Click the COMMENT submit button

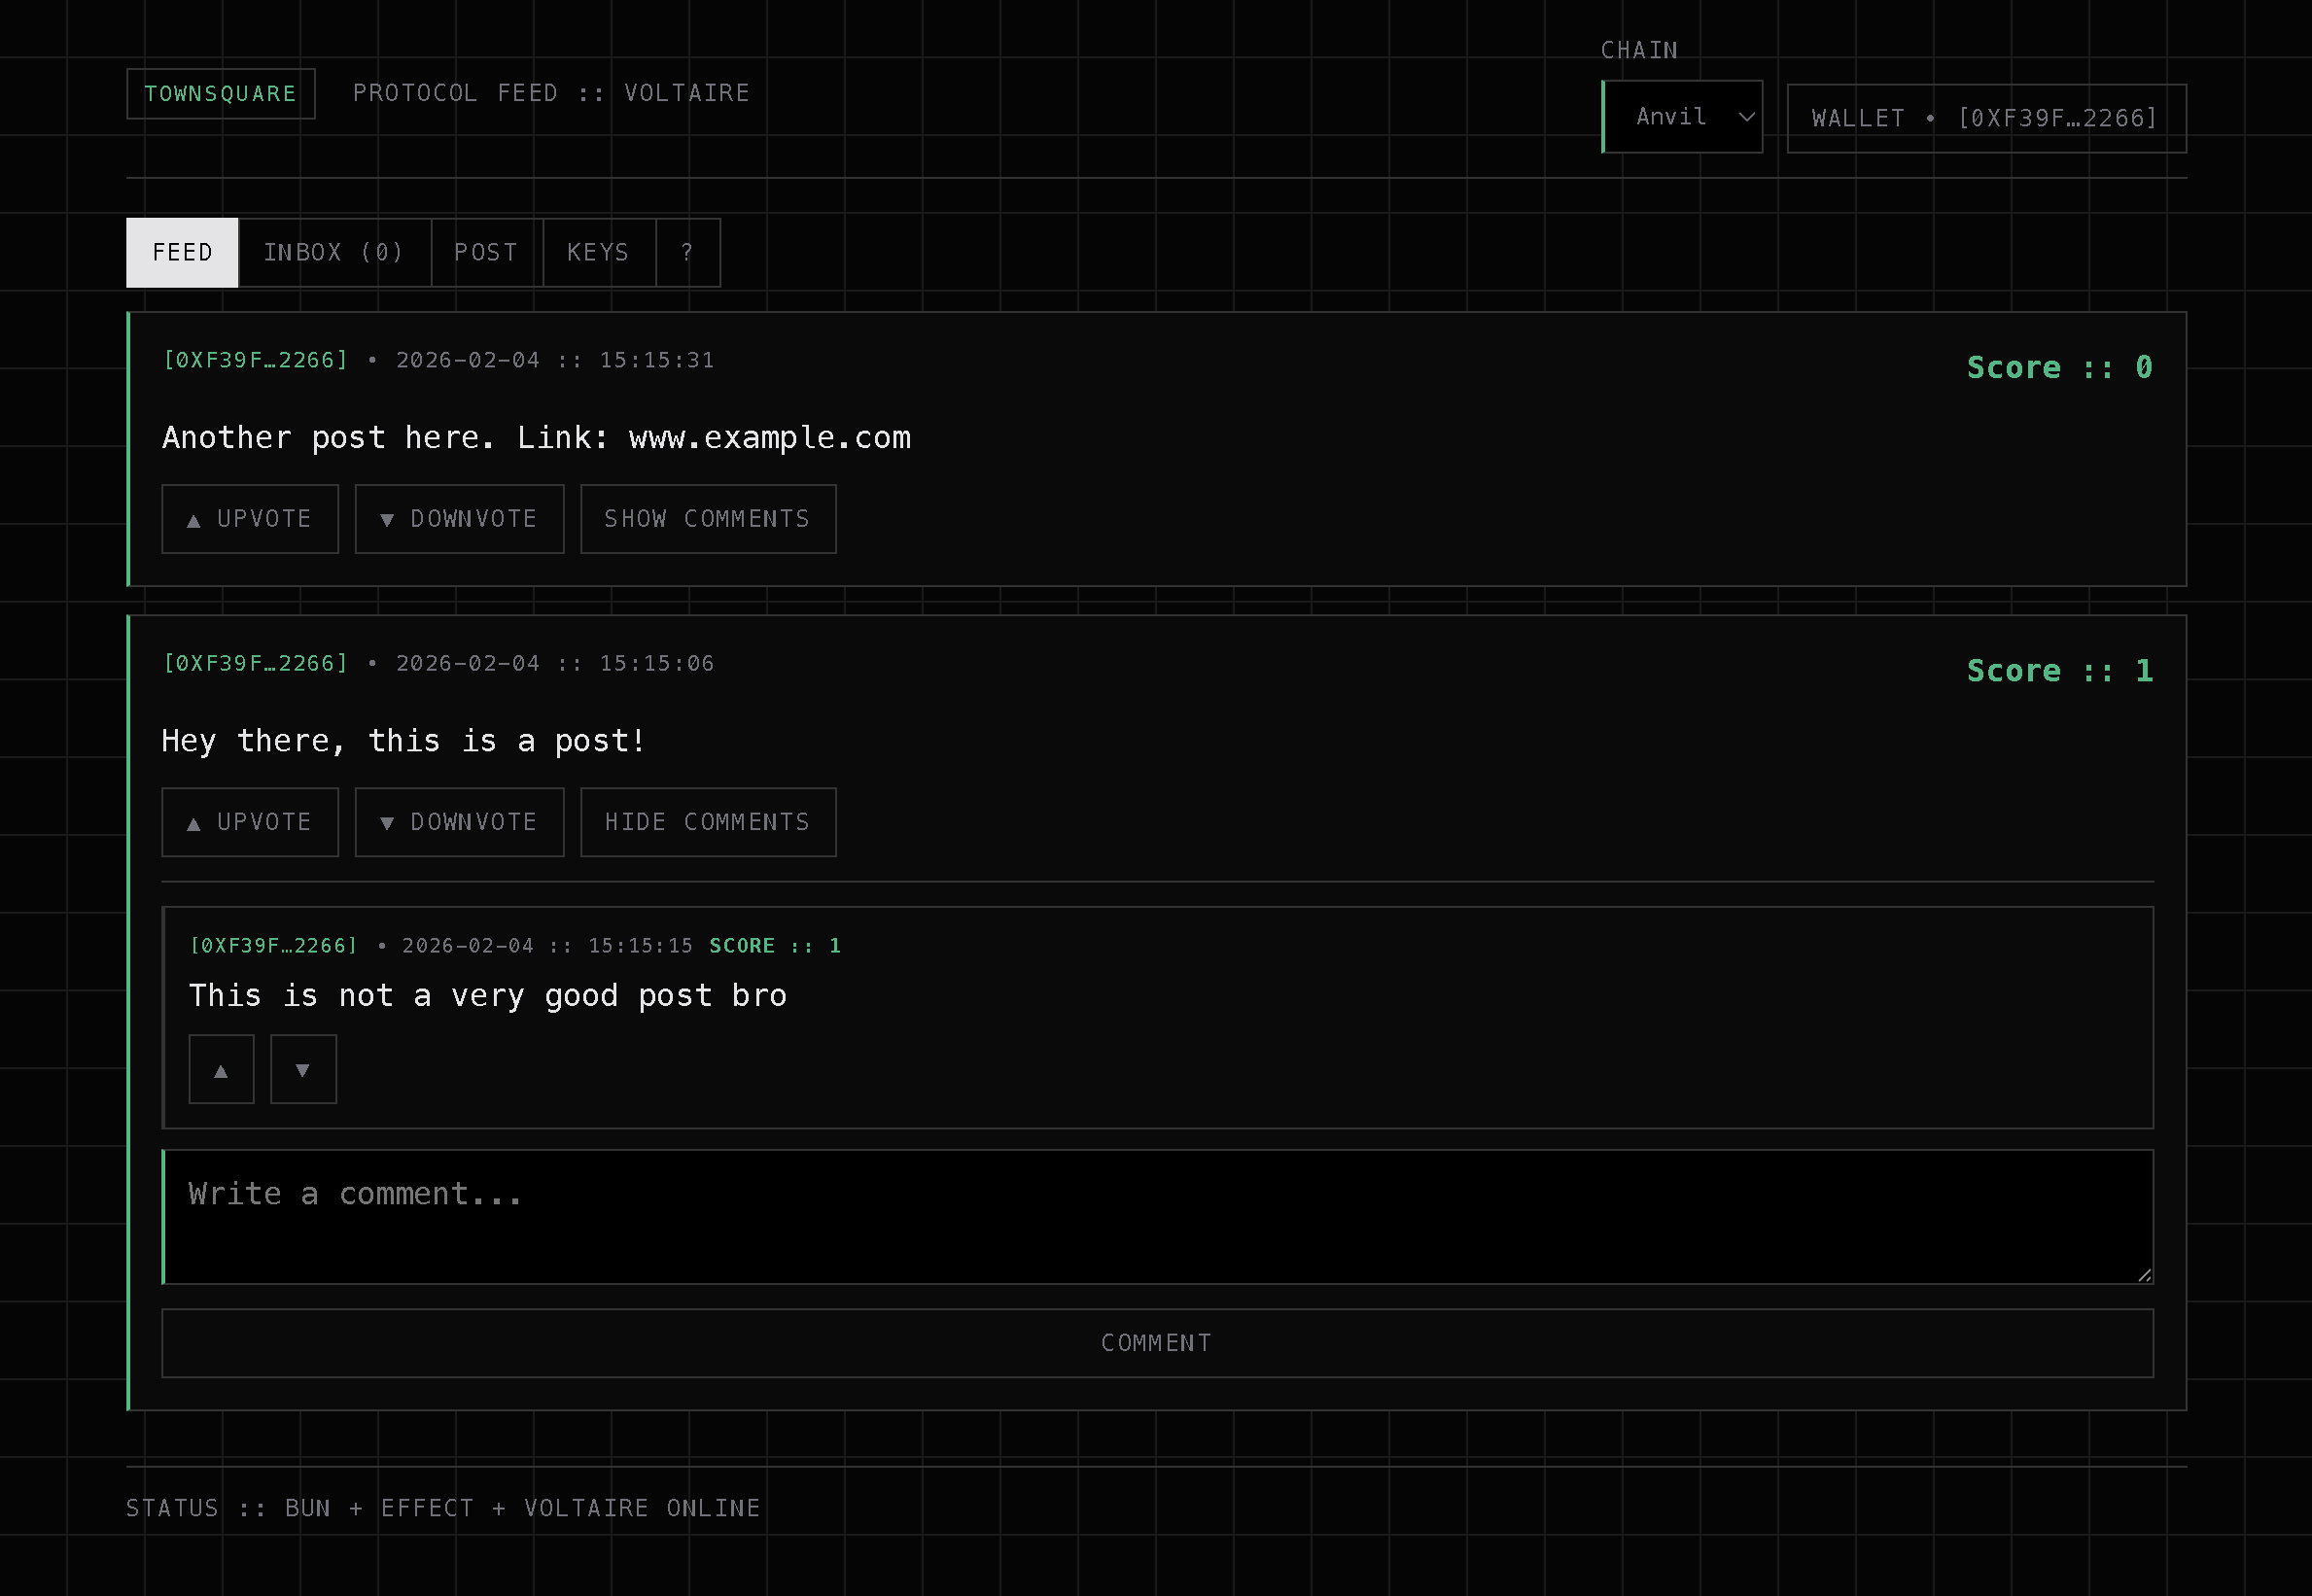(x=1156, y=1342)
